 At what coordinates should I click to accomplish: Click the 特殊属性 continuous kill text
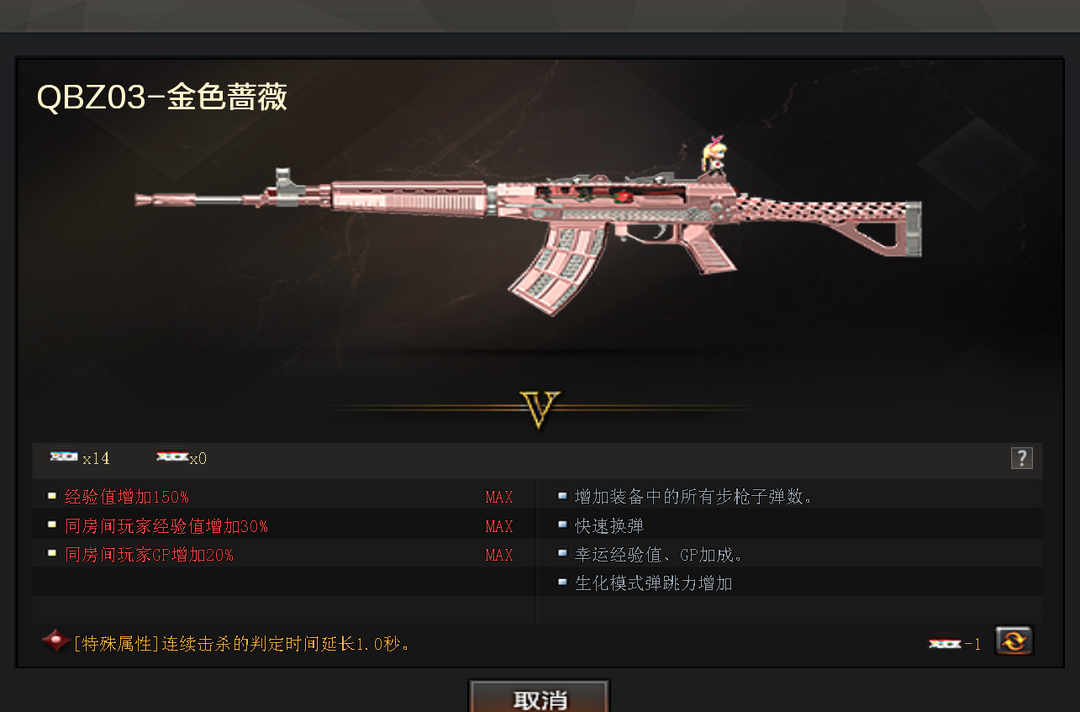tap(242, 644)
